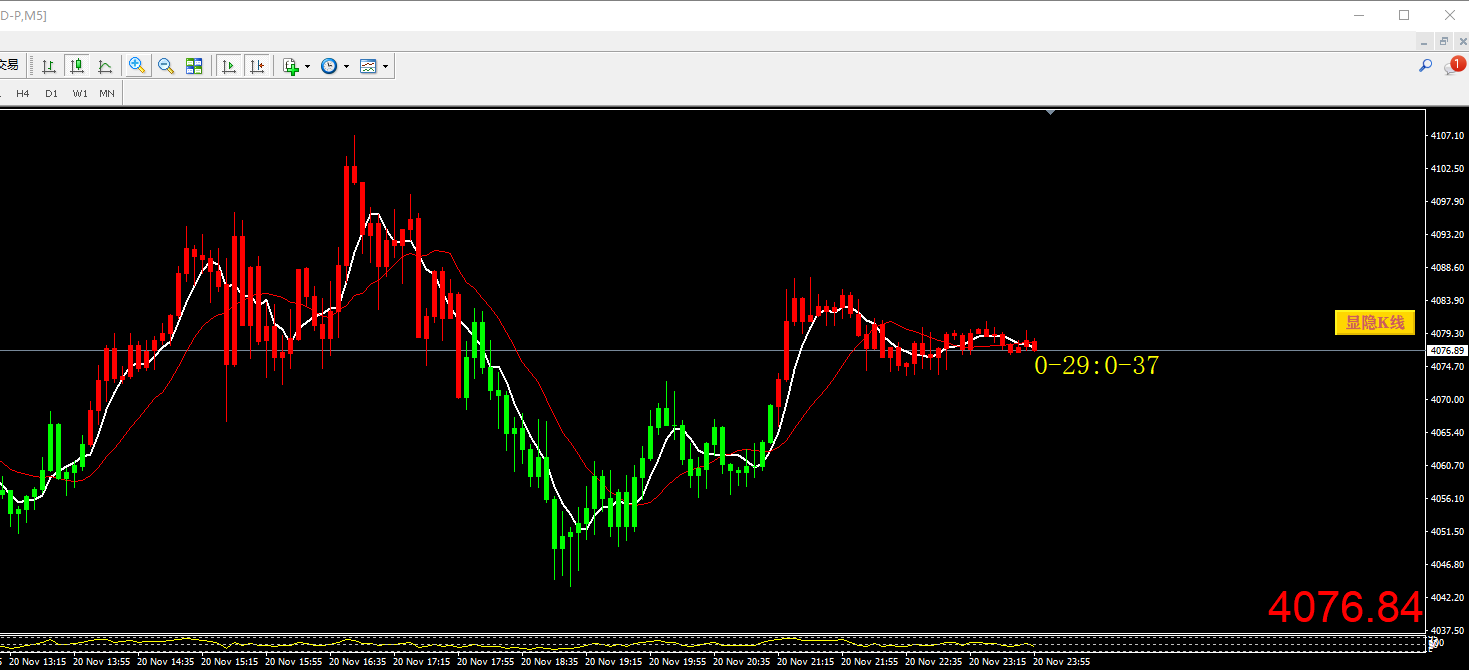
Task: Click the large red 4076.84 price
Action: (x=1345, y=607)
